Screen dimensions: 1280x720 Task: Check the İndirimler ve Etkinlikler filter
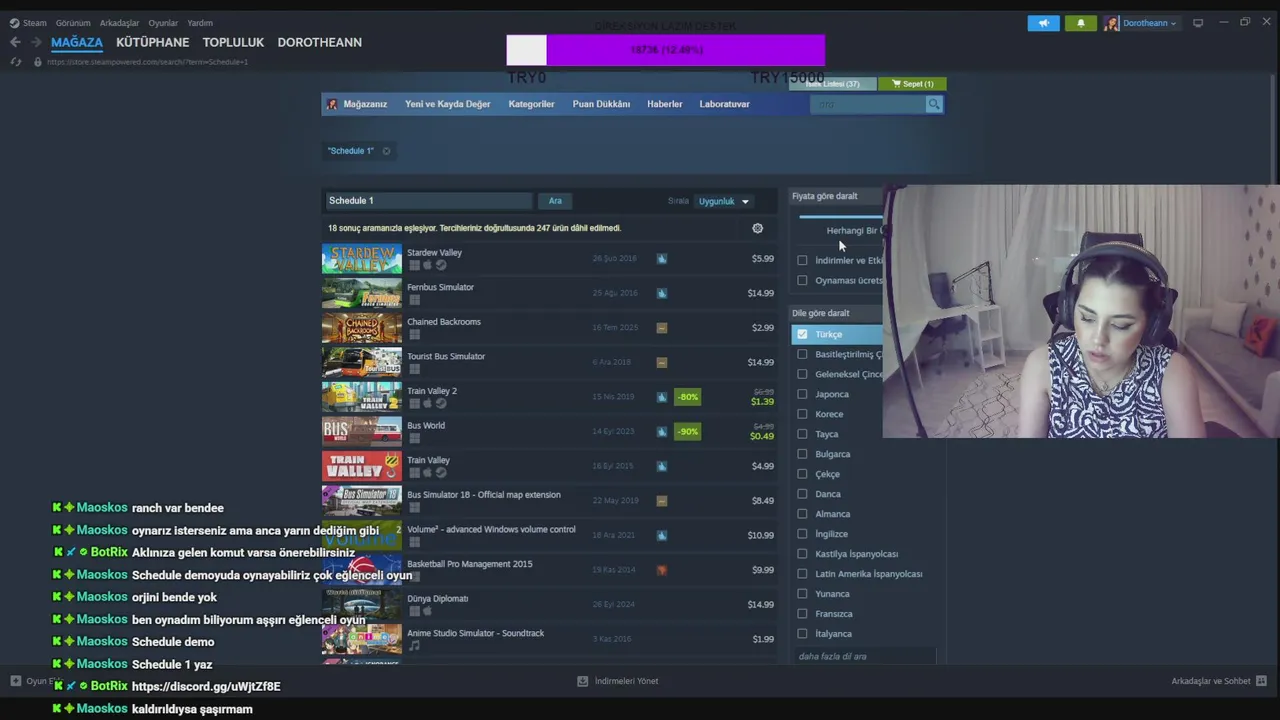802,260
